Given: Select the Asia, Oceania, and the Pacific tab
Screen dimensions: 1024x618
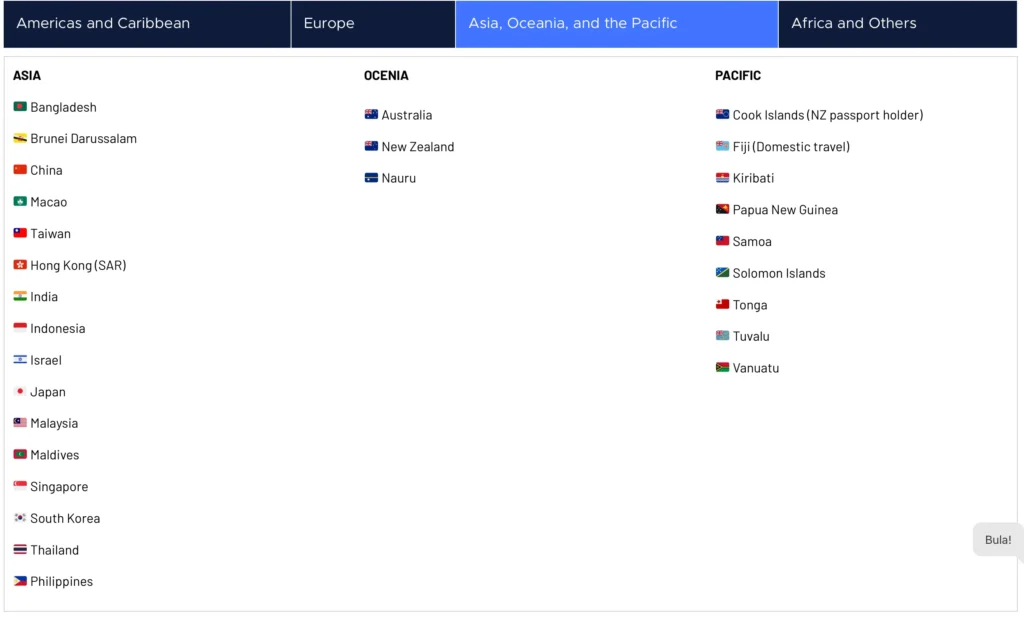Looking at the screenshot, I should point(616,23).
